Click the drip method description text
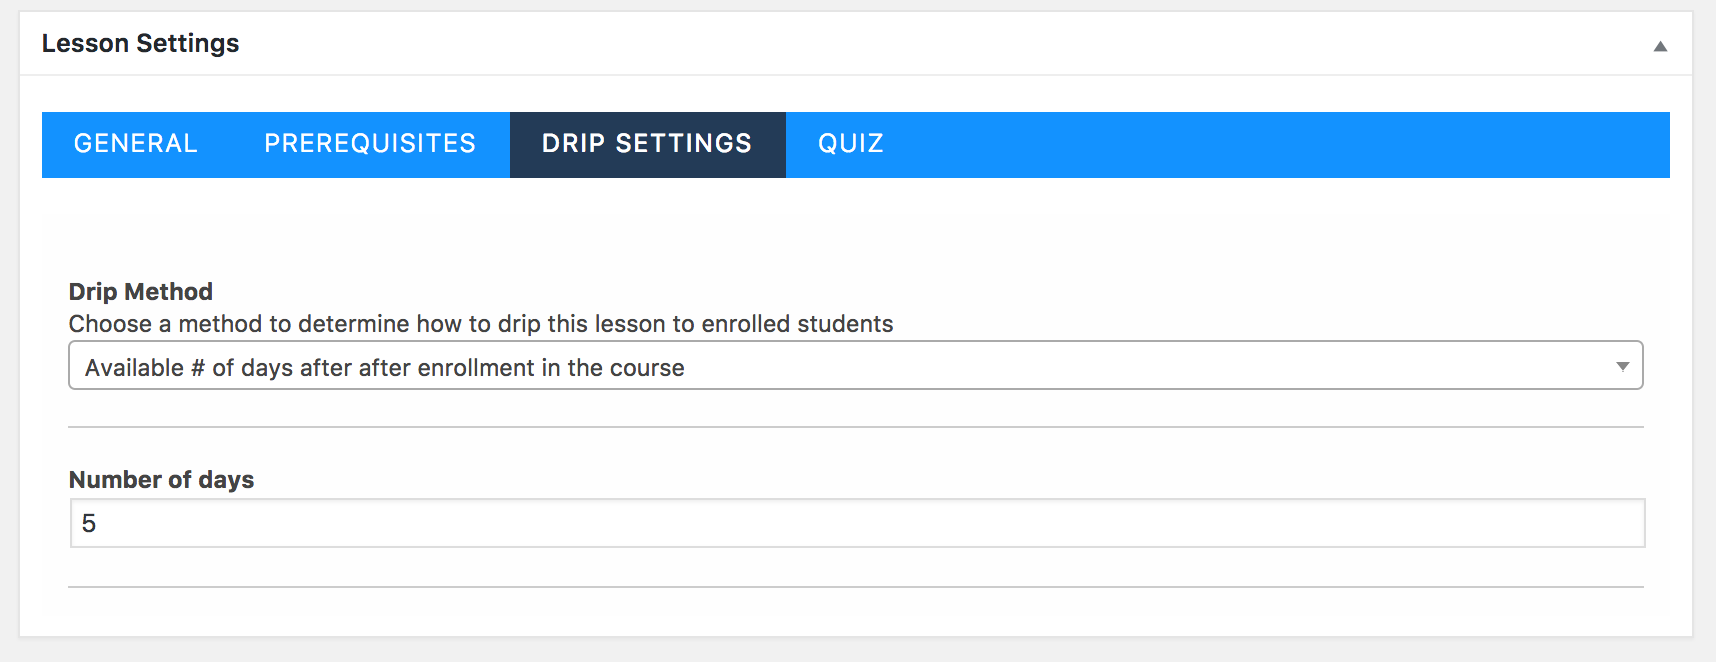 coord(480,324)
